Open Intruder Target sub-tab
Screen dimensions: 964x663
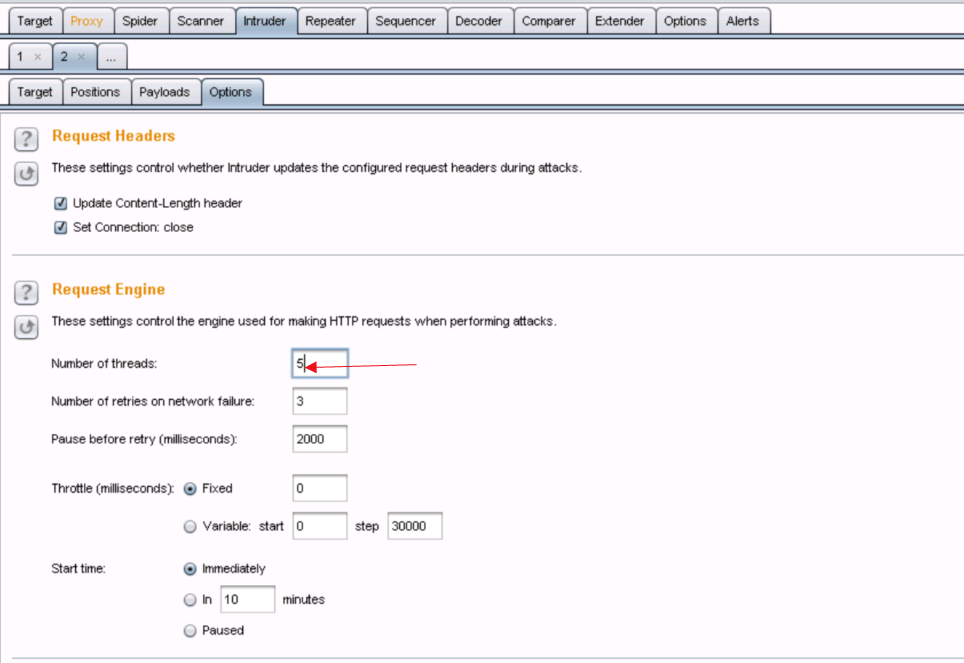[35, 92]
